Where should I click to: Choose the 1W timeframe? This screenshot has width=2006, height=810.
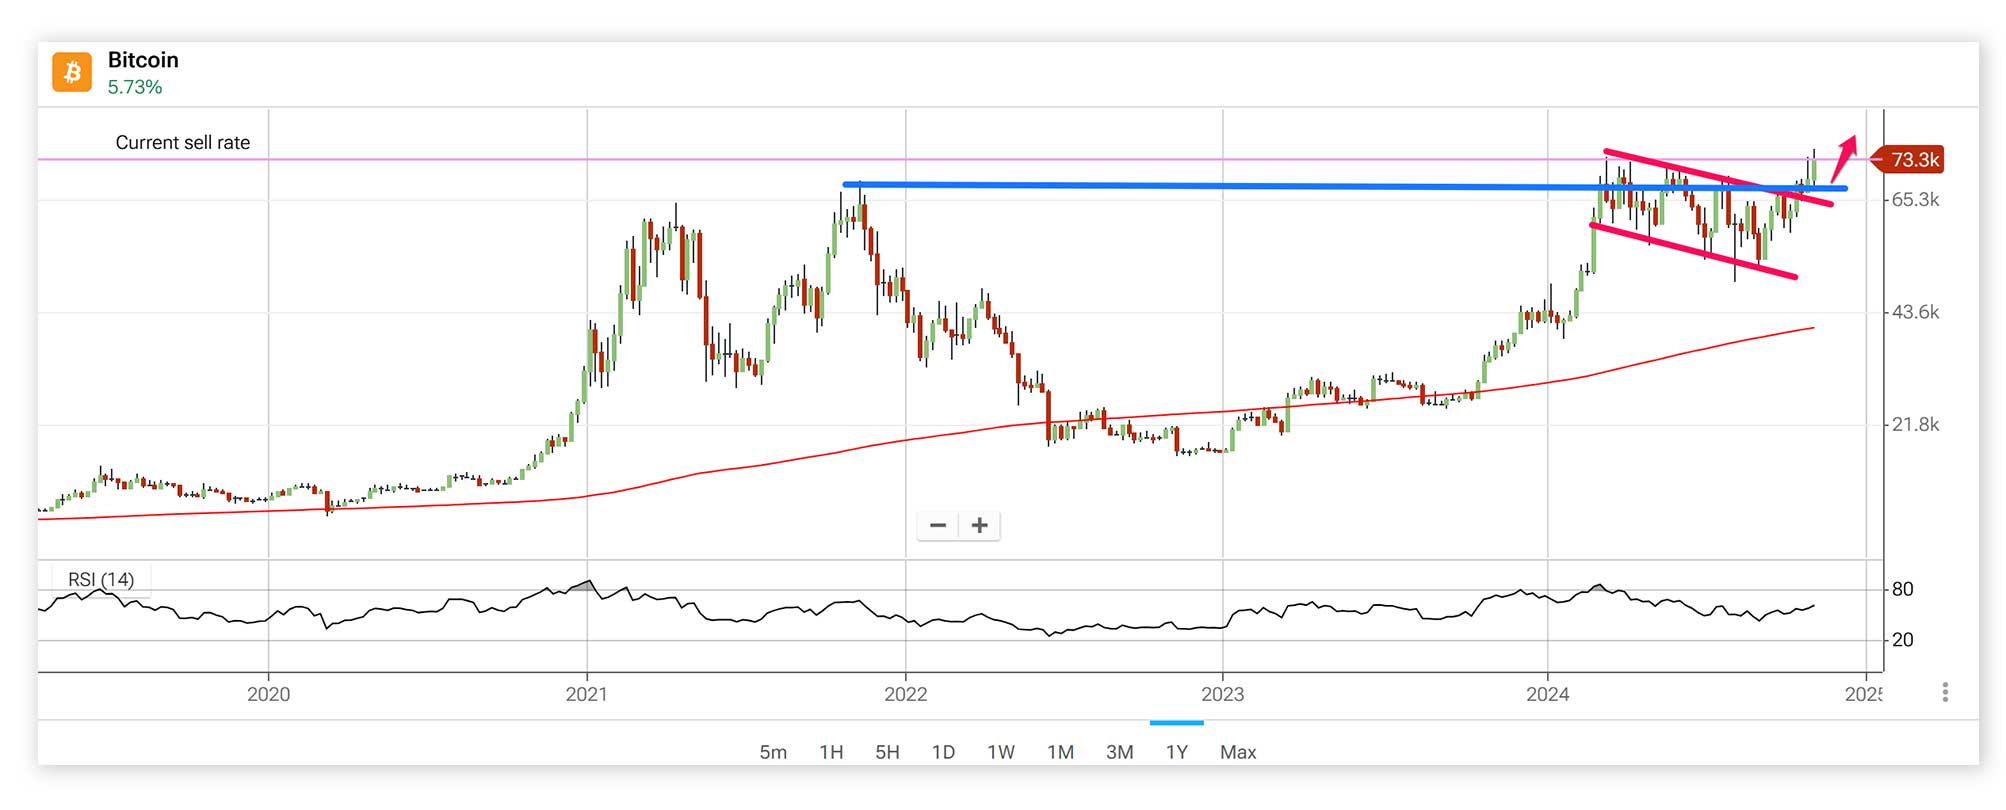[1001, 752]
